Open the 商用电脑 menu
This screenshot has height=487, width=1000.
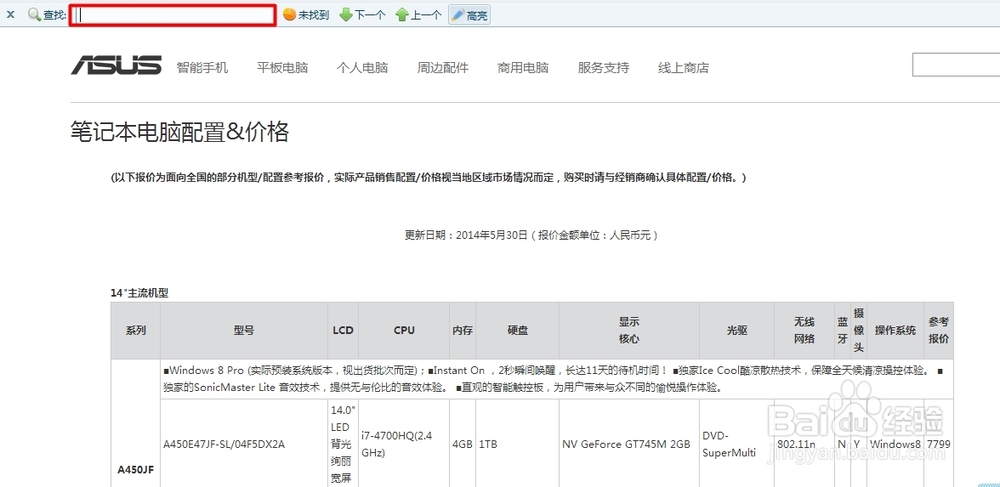(x=523, y=68)
